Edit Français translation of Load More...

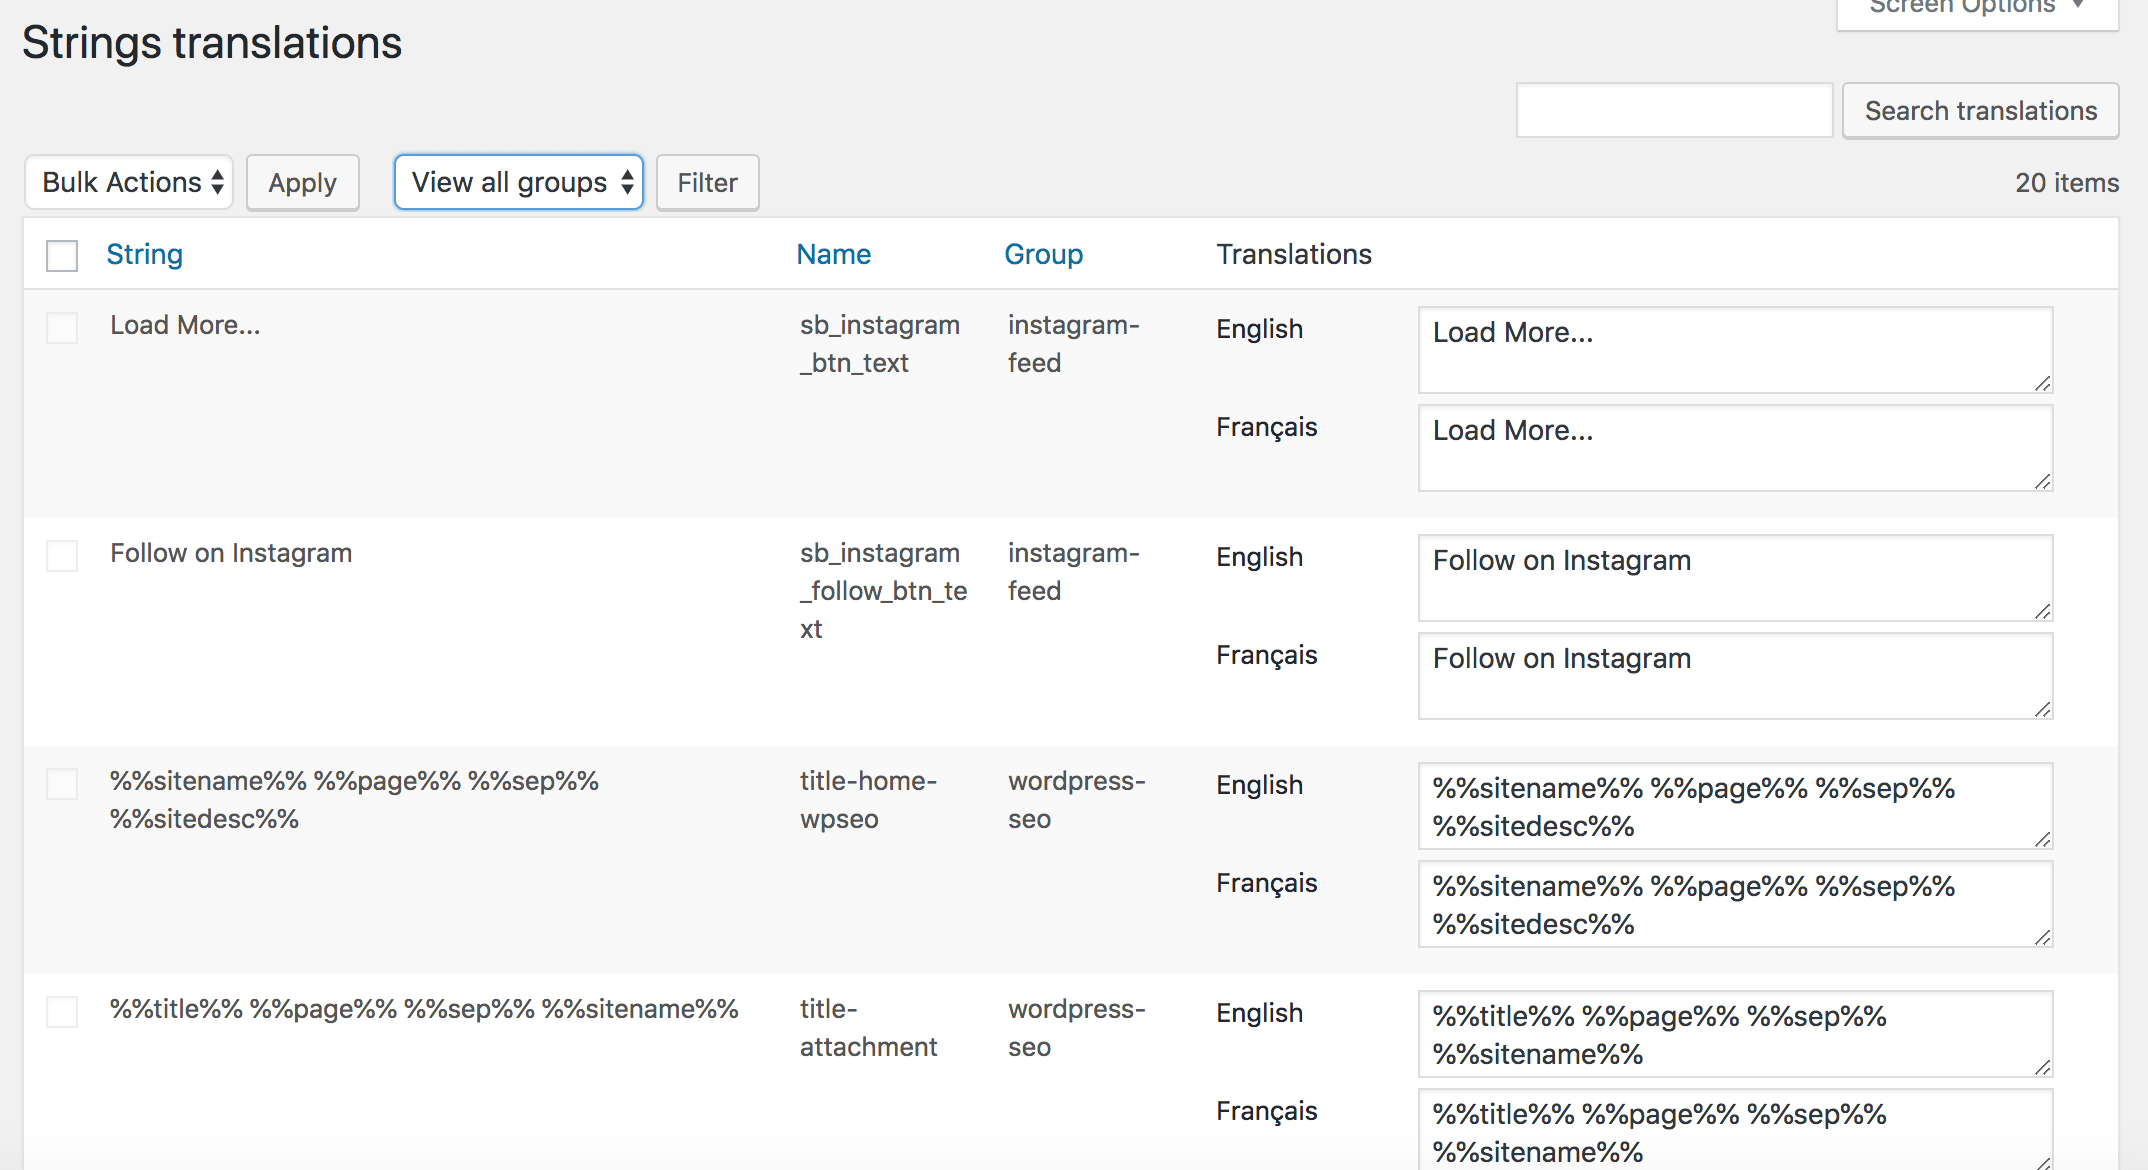1735,448
